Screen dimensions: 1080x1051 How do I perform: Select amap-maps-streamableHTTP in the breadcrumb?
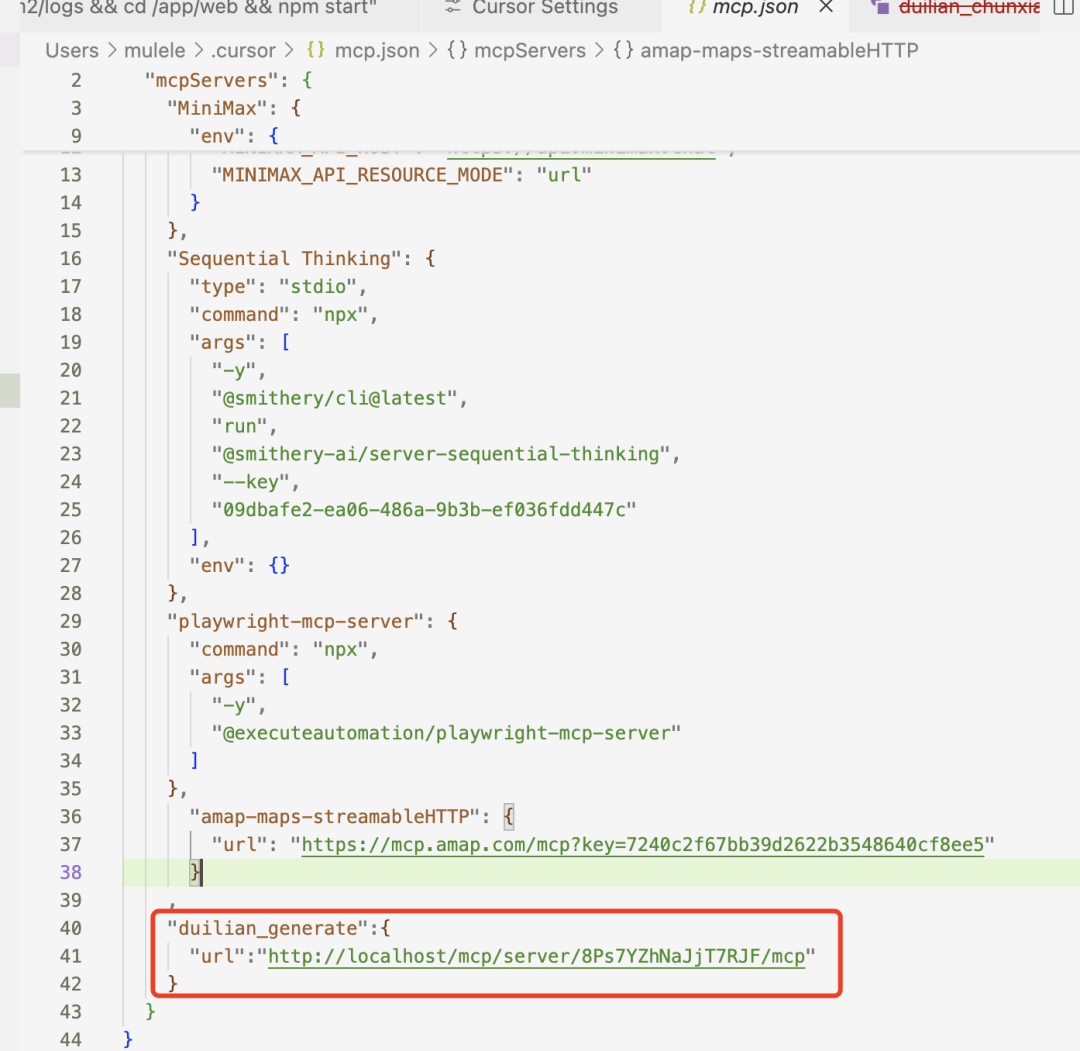pyautogui.click(x=779, y=50)
